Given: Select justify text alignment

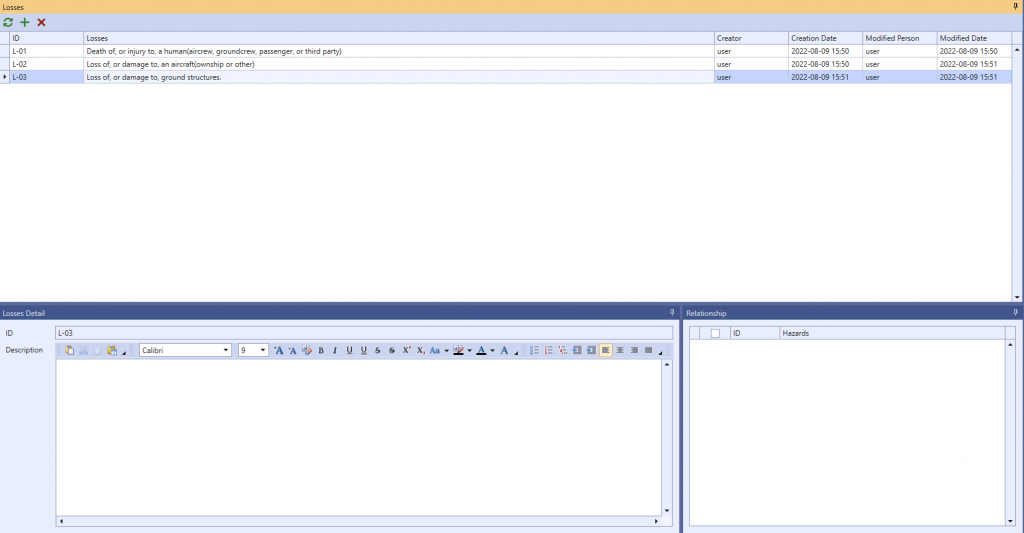Looking at the screenshot, I should tap(648, 350).
